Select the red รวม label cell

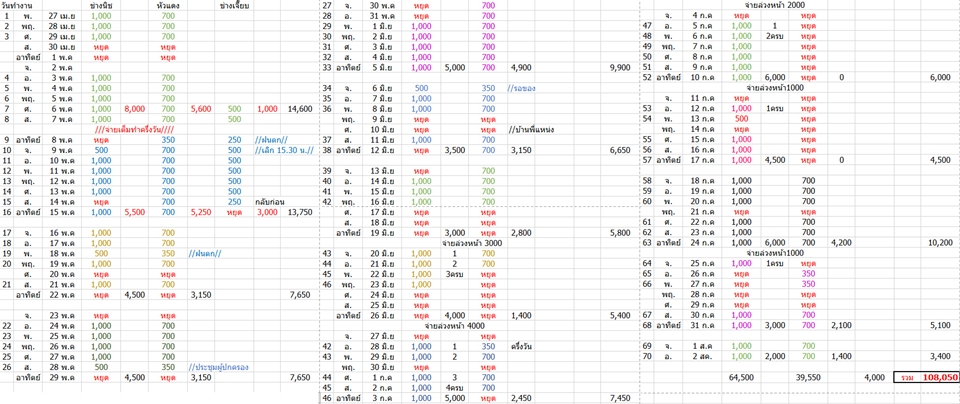pos(906,378)
